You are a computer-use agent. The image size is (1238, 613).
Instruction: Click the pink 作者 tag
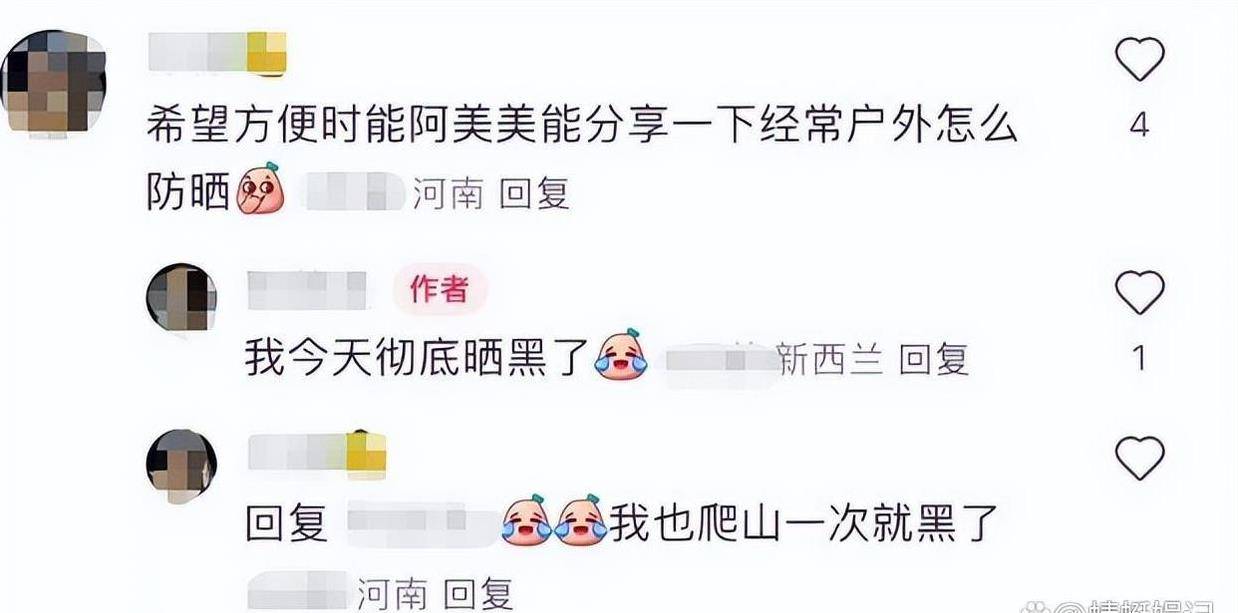click(440, 290)
